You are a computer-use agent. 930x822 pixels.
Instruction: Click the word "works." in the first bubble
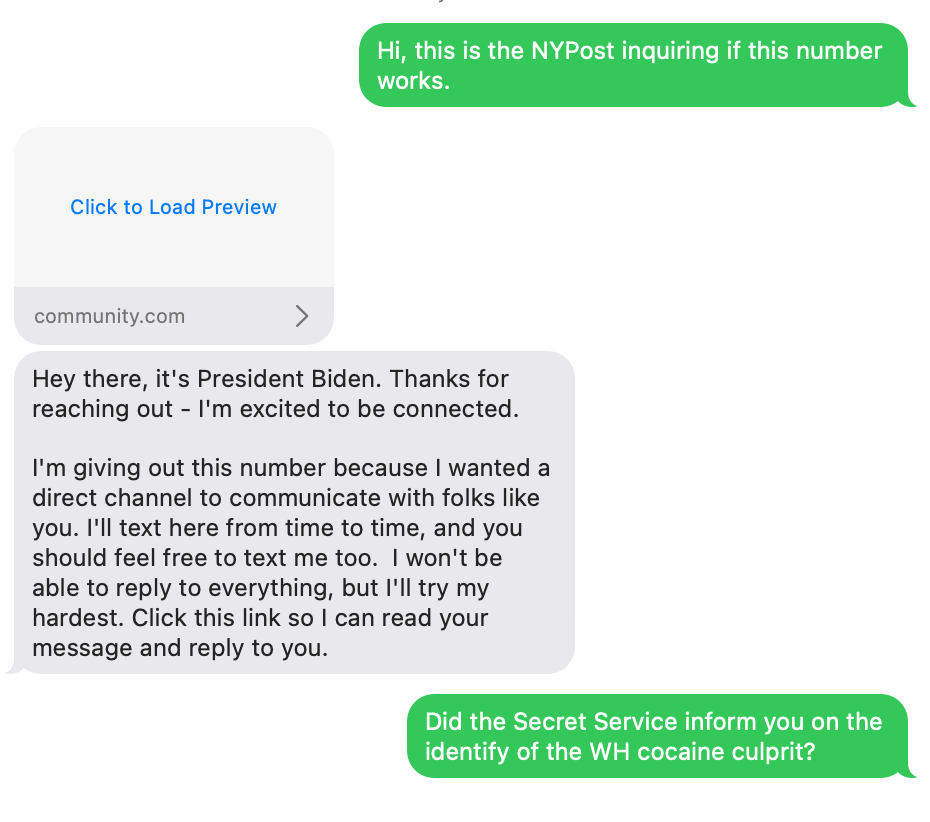pyautogui.click(x=413, y=81)
